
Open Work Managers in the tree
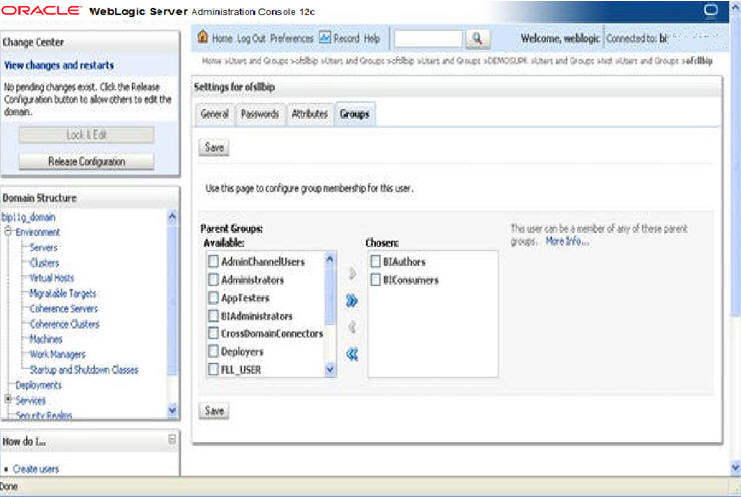coord(58,354)
